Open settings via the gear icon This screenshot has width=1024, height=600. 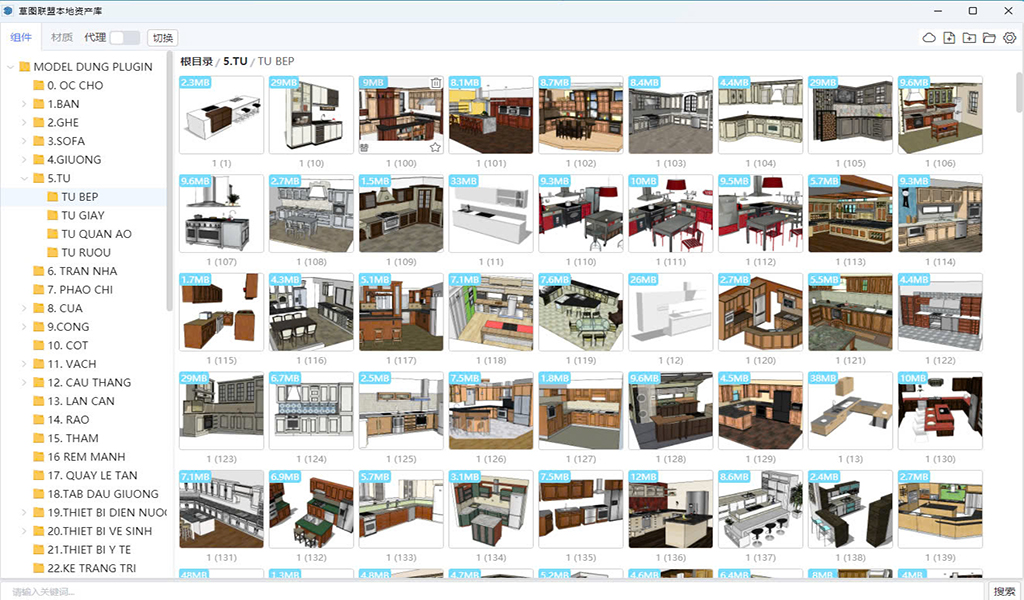click(1009, 38)
